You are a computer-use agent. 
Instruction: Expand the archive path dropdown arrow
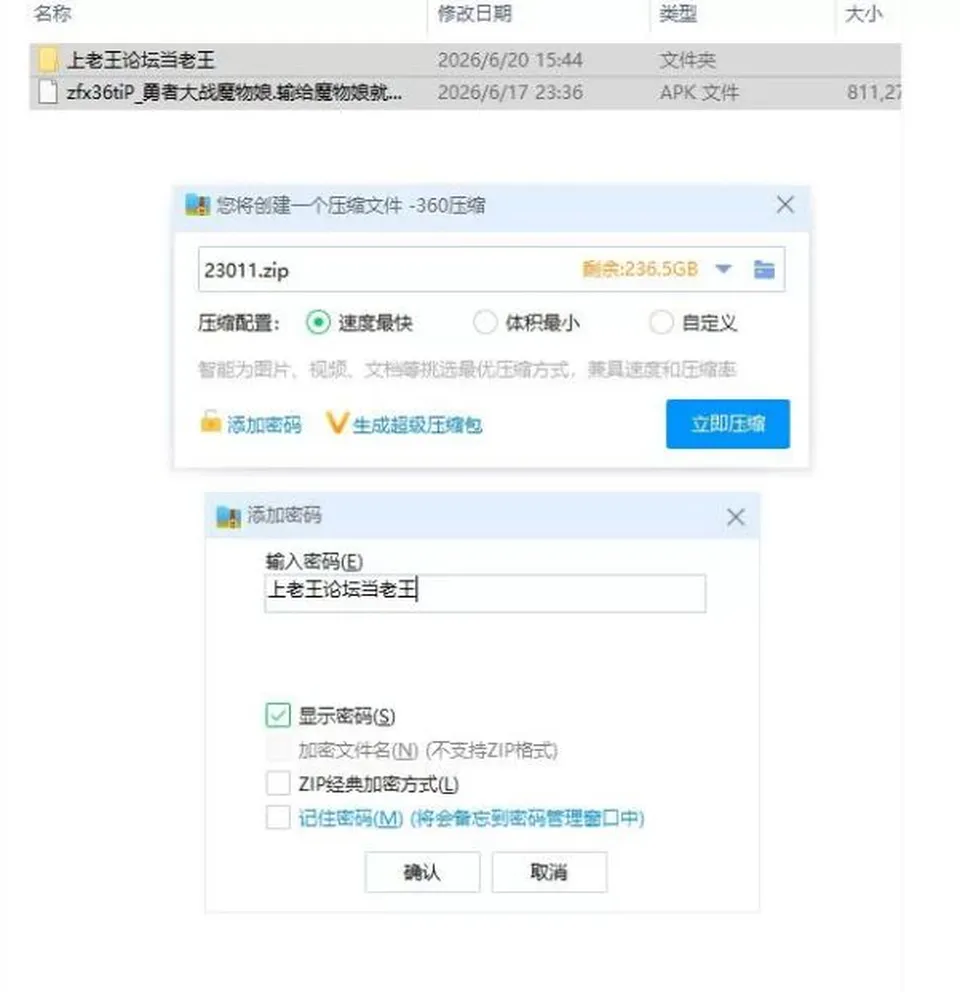coord(723,270)
